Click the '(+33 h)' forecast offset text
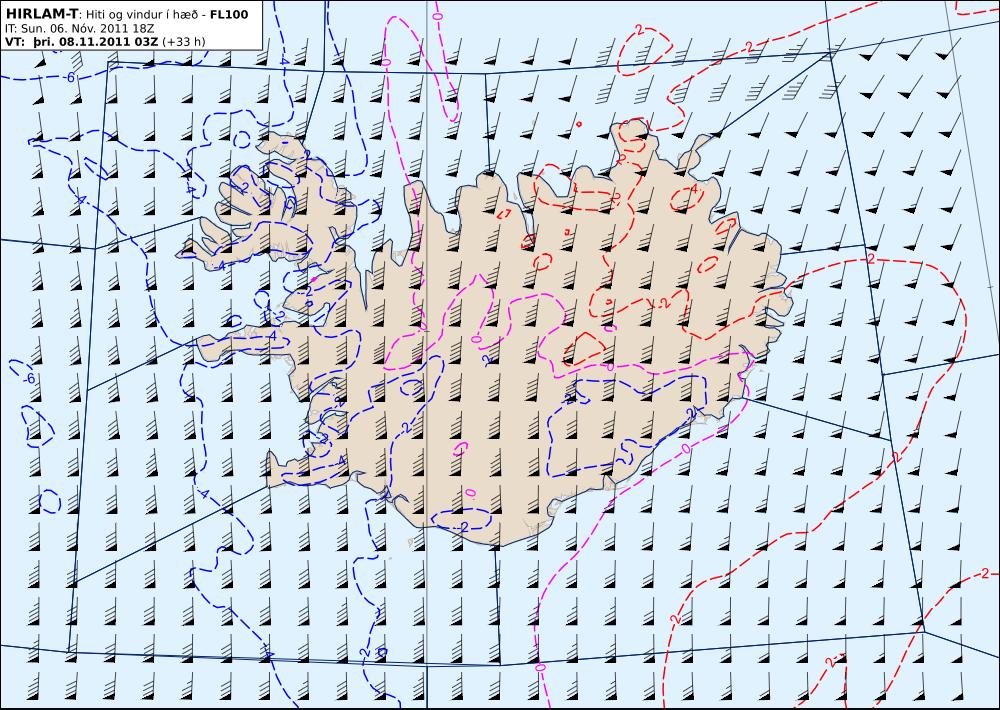 coord(184,42)
